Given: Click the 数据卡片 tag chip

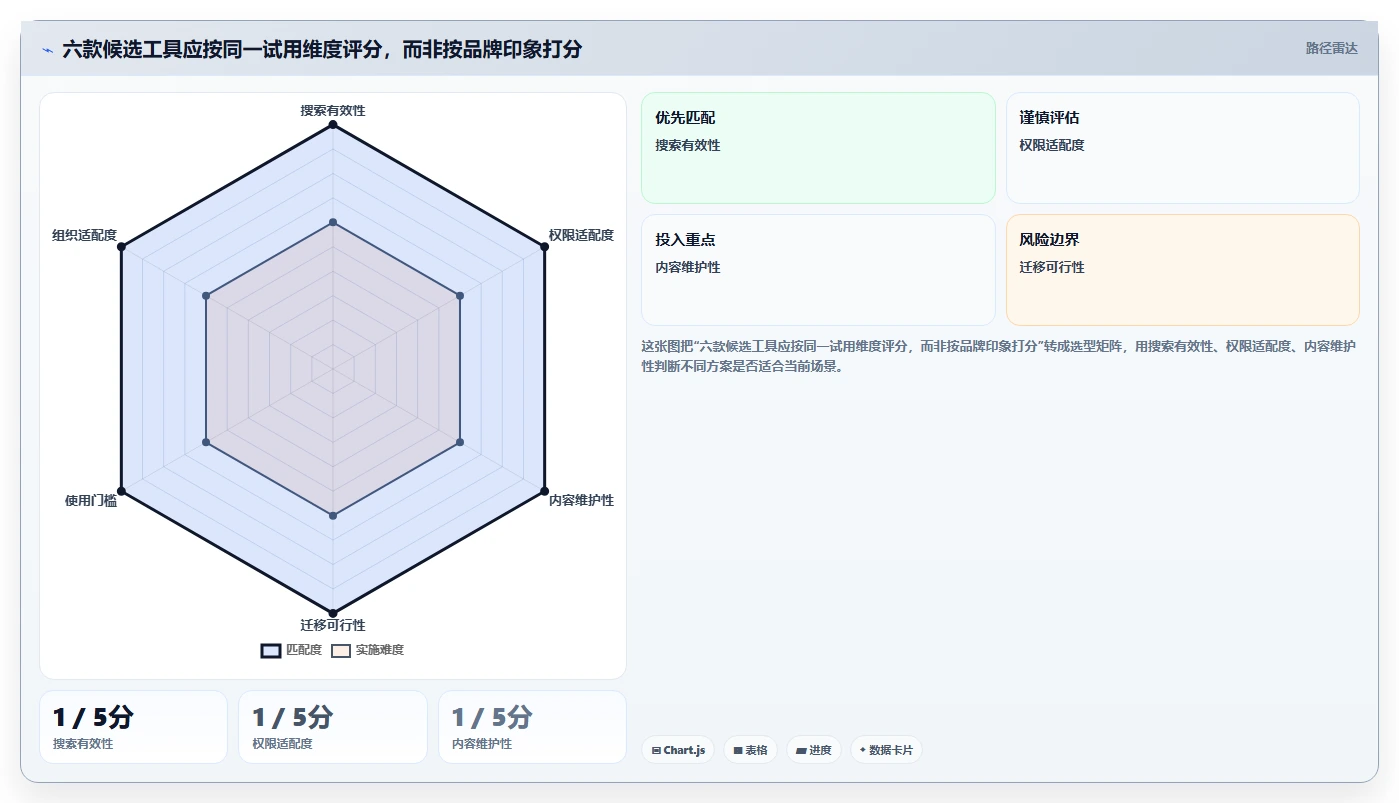Looking at the screenshot, I should [886, 750].
